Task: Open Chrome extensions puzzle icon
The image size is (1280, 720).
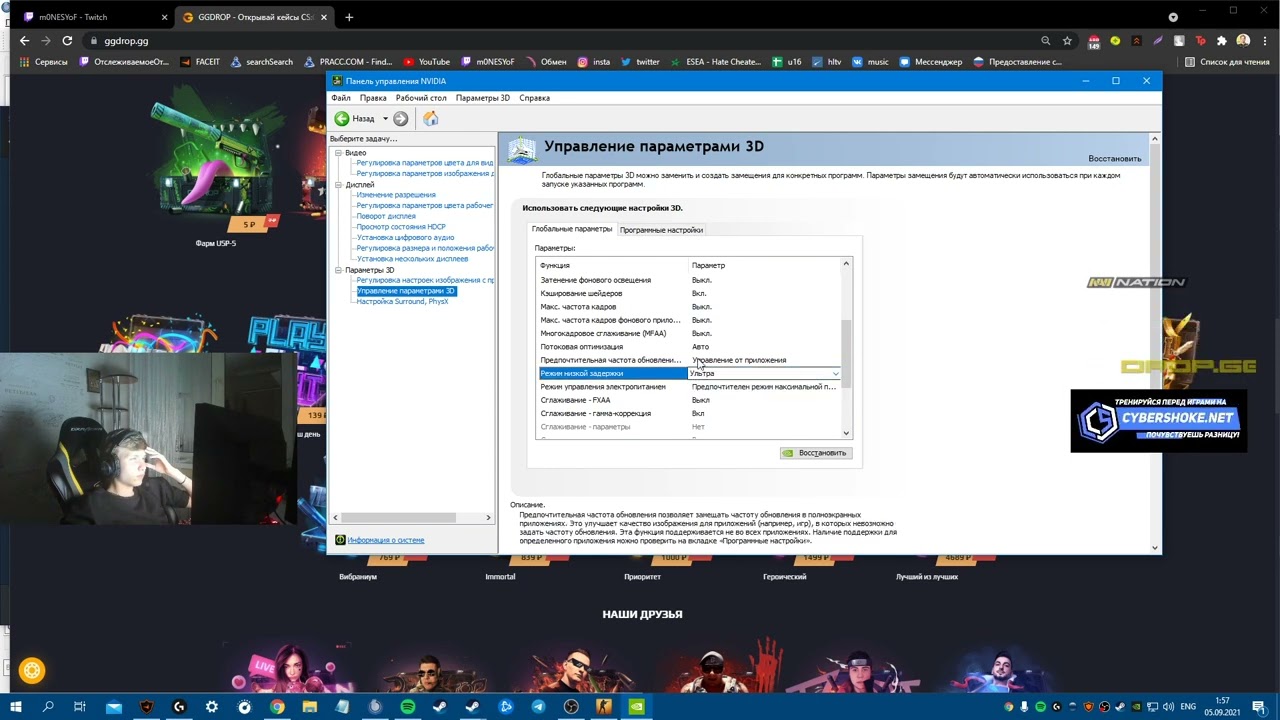Action: 1221,41
